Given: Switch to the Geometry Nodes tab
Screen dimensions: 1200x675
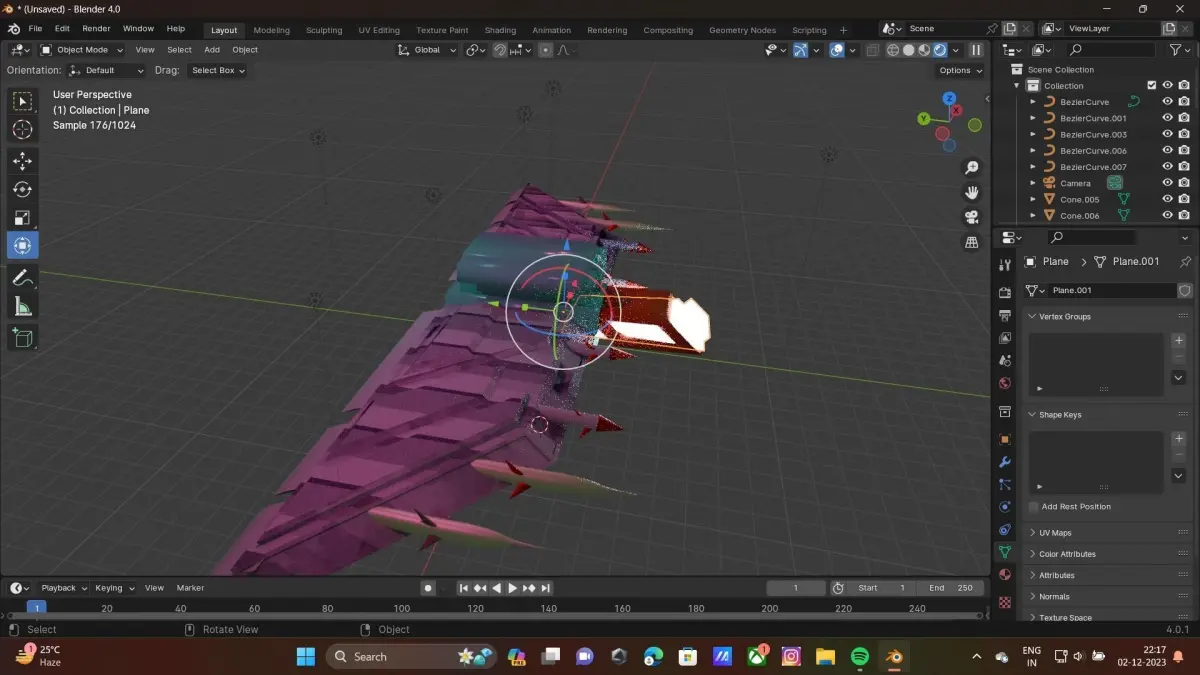Looking at the screenshot, I should point(742,30).
